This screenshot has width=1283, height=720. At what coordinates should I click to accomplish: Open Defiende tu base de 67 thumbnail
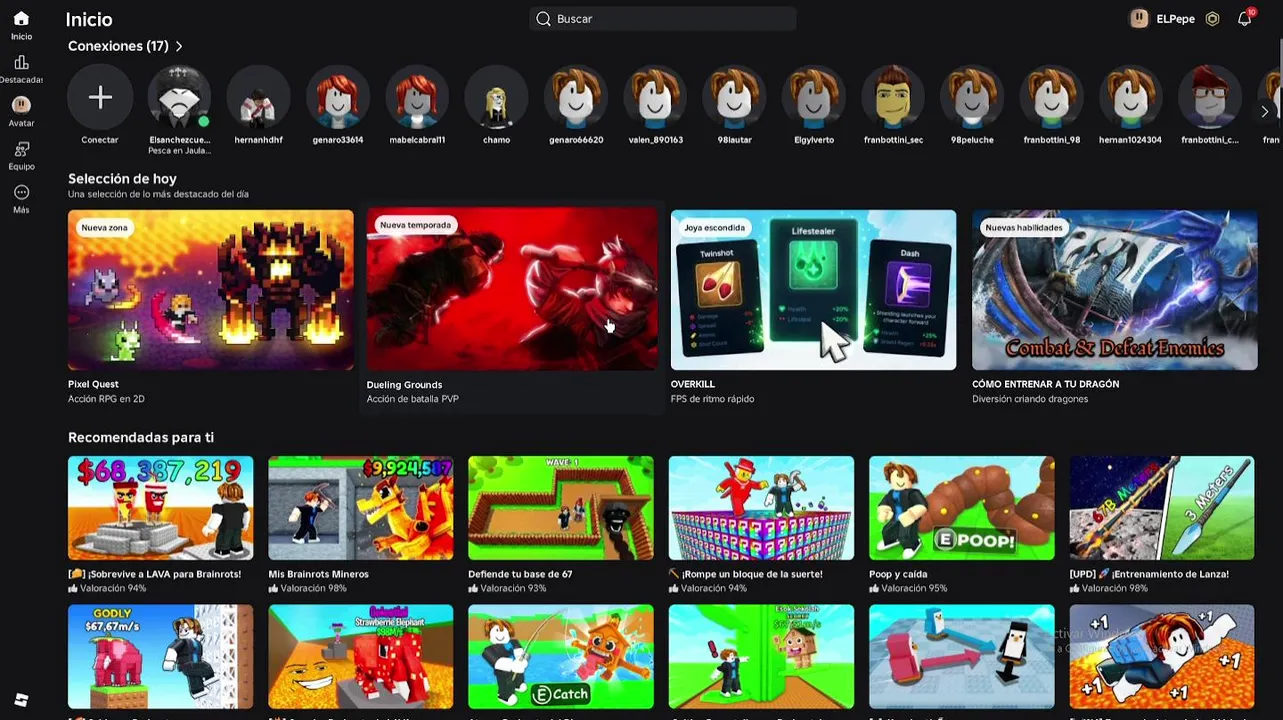click(x=561, y=508)
